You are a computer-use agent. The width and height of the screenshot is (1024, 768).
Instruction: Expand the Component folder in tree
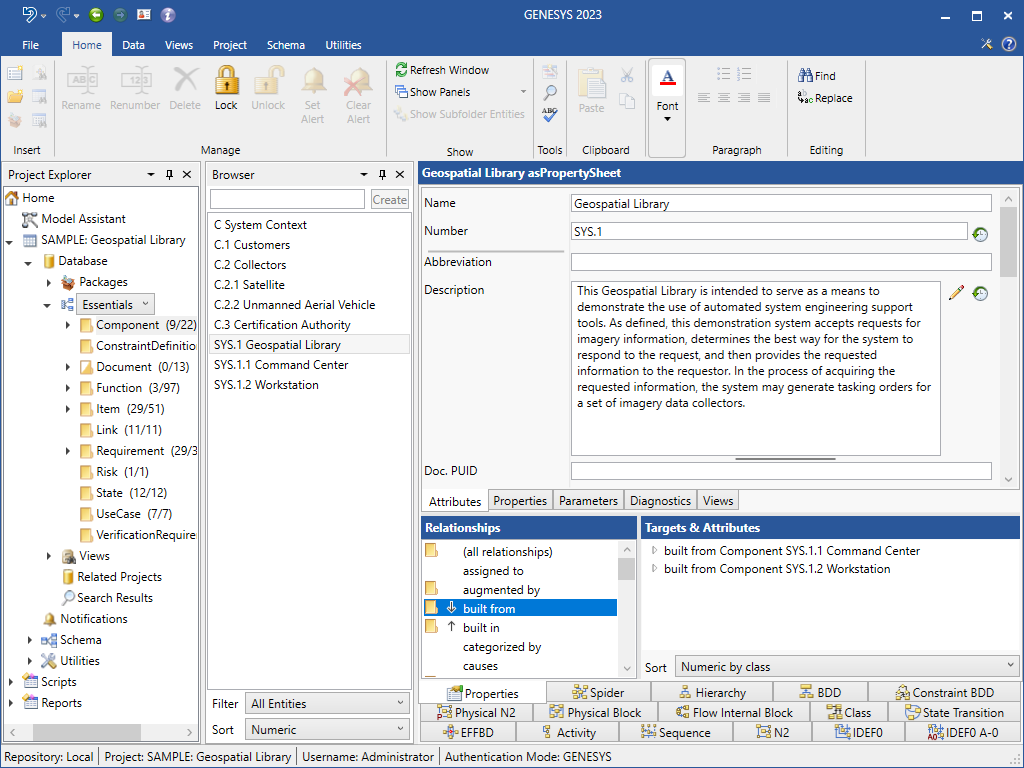[x=67, y=325]
